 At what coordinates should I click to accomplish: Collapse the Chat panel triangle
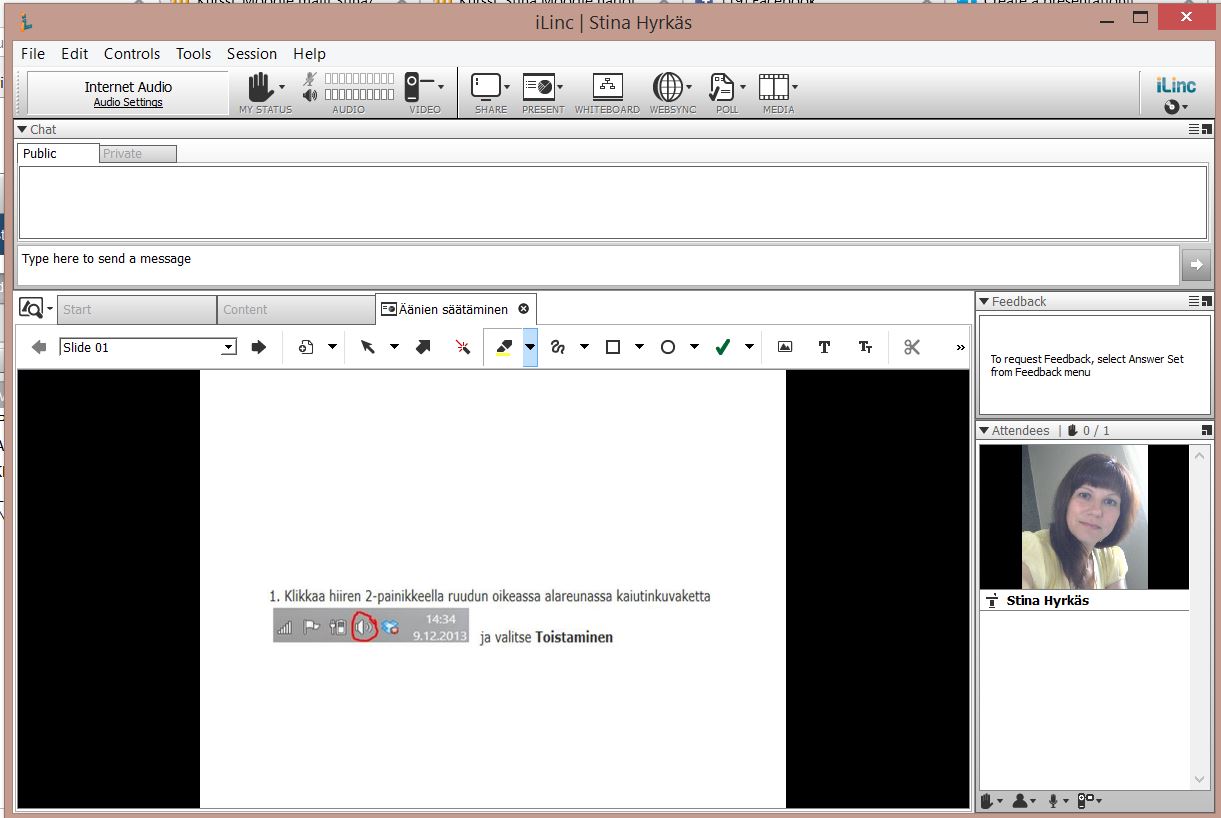click(22, 129)
